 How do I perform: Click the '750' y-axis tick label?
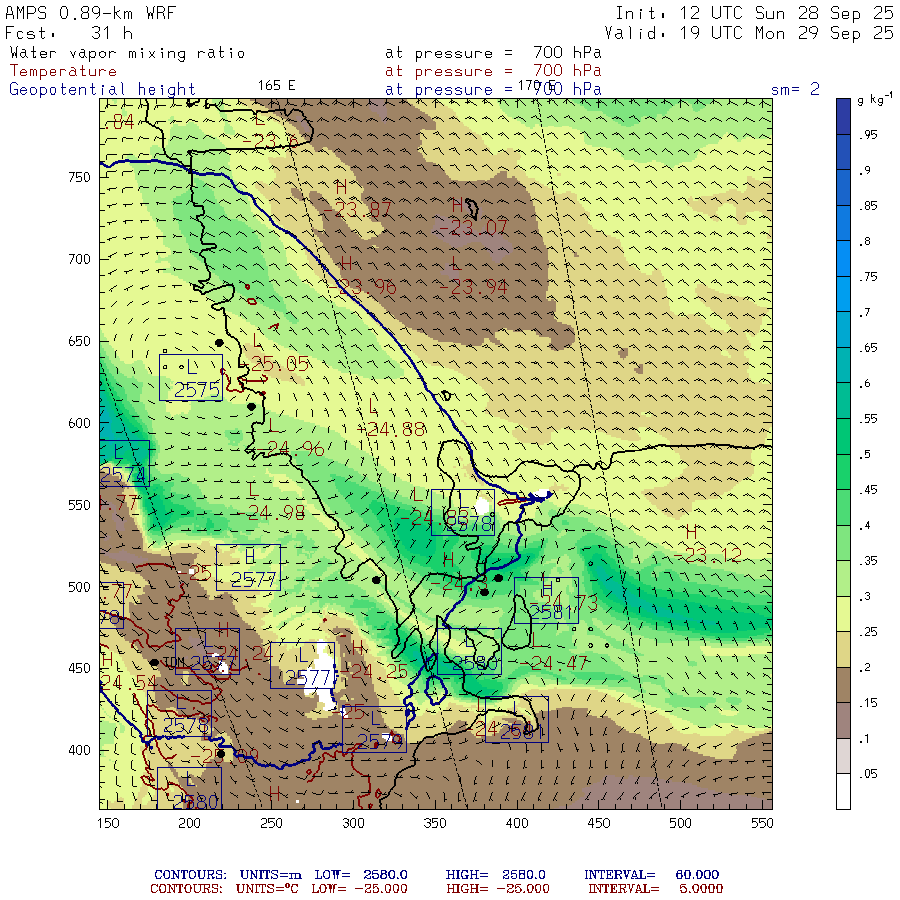point(79,177)
